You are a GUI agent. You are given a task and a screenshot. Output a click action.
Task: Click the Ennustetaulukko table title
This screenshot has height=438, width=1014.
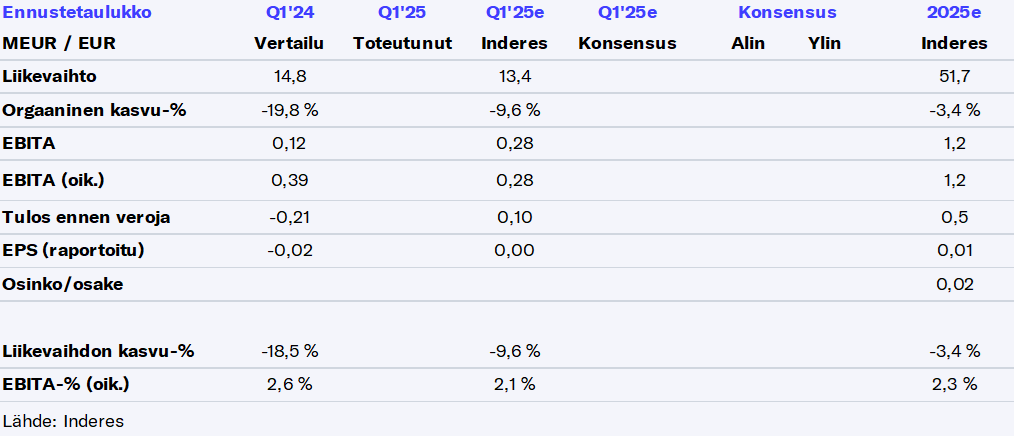77,13
